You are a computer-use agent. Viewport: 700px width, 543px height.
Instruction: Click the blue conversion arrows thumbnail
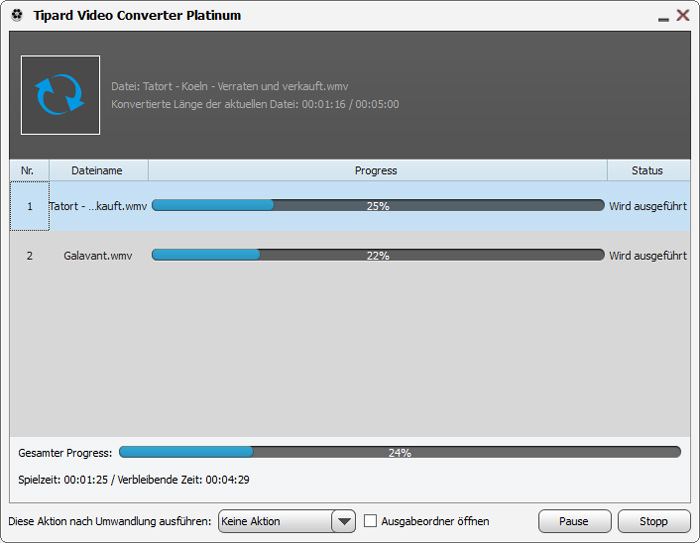click(60, 95)
